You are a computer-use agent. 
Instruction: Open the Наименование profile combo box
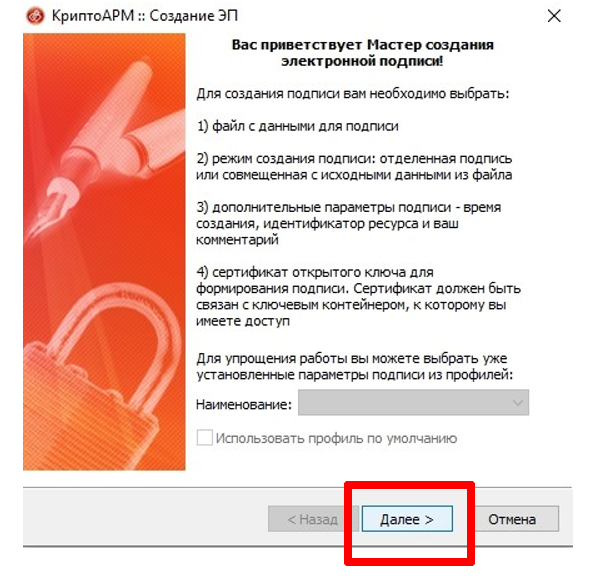413,403
